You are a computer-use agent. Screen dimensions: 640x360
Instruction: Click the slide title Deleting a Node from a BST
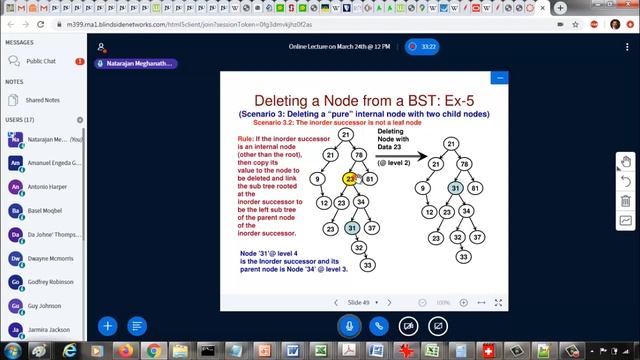point(364,100)
